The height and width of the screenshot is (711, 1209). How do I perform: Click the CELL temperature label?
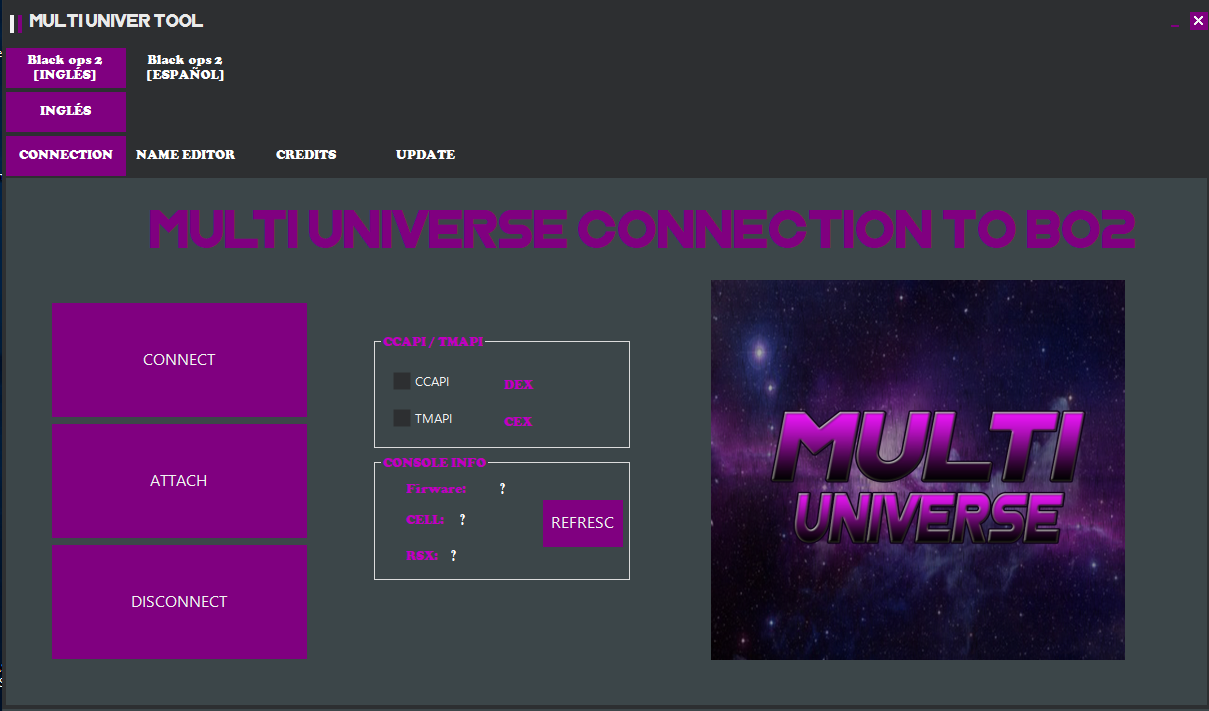425,520
